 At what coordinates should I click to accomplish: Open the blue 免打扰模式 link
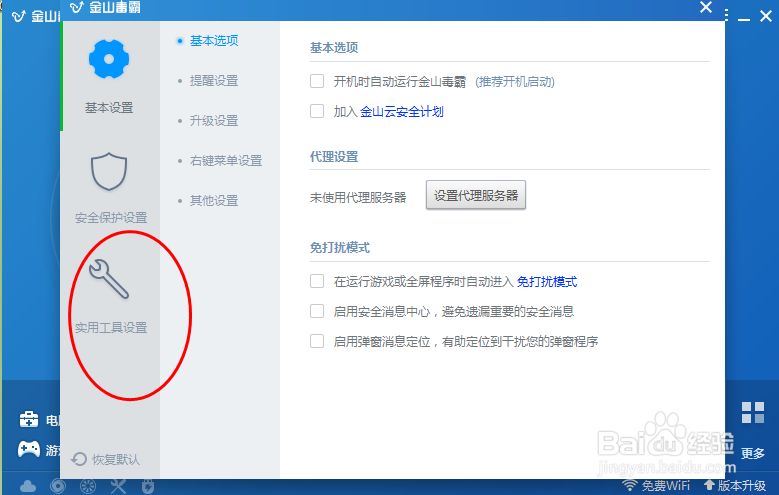tap(547, 282)
